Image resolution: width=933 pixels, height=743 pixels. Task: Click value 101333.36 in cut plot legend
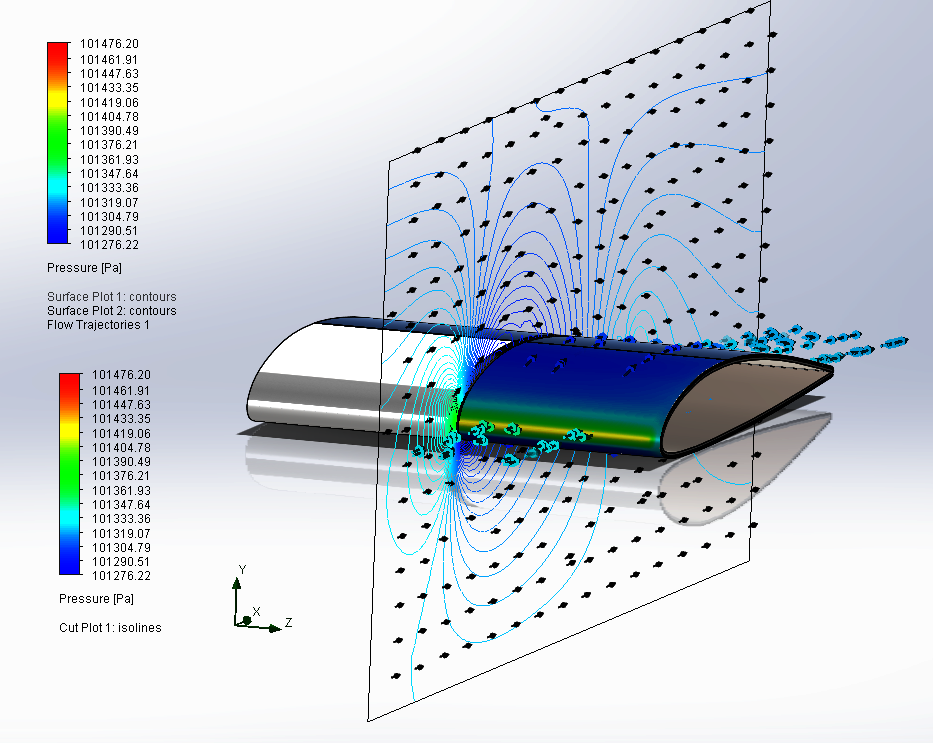[x=121, y=519]
